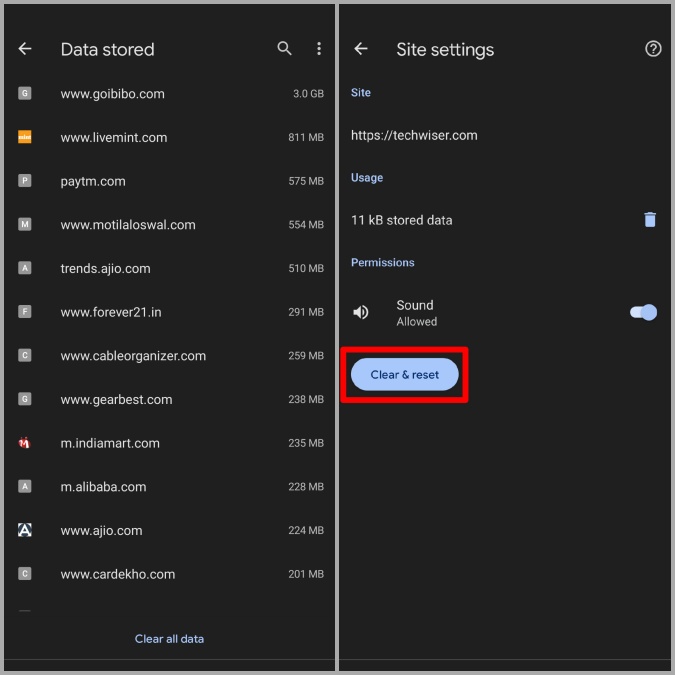Open www.cardekho.com entry

coord(169,574)
